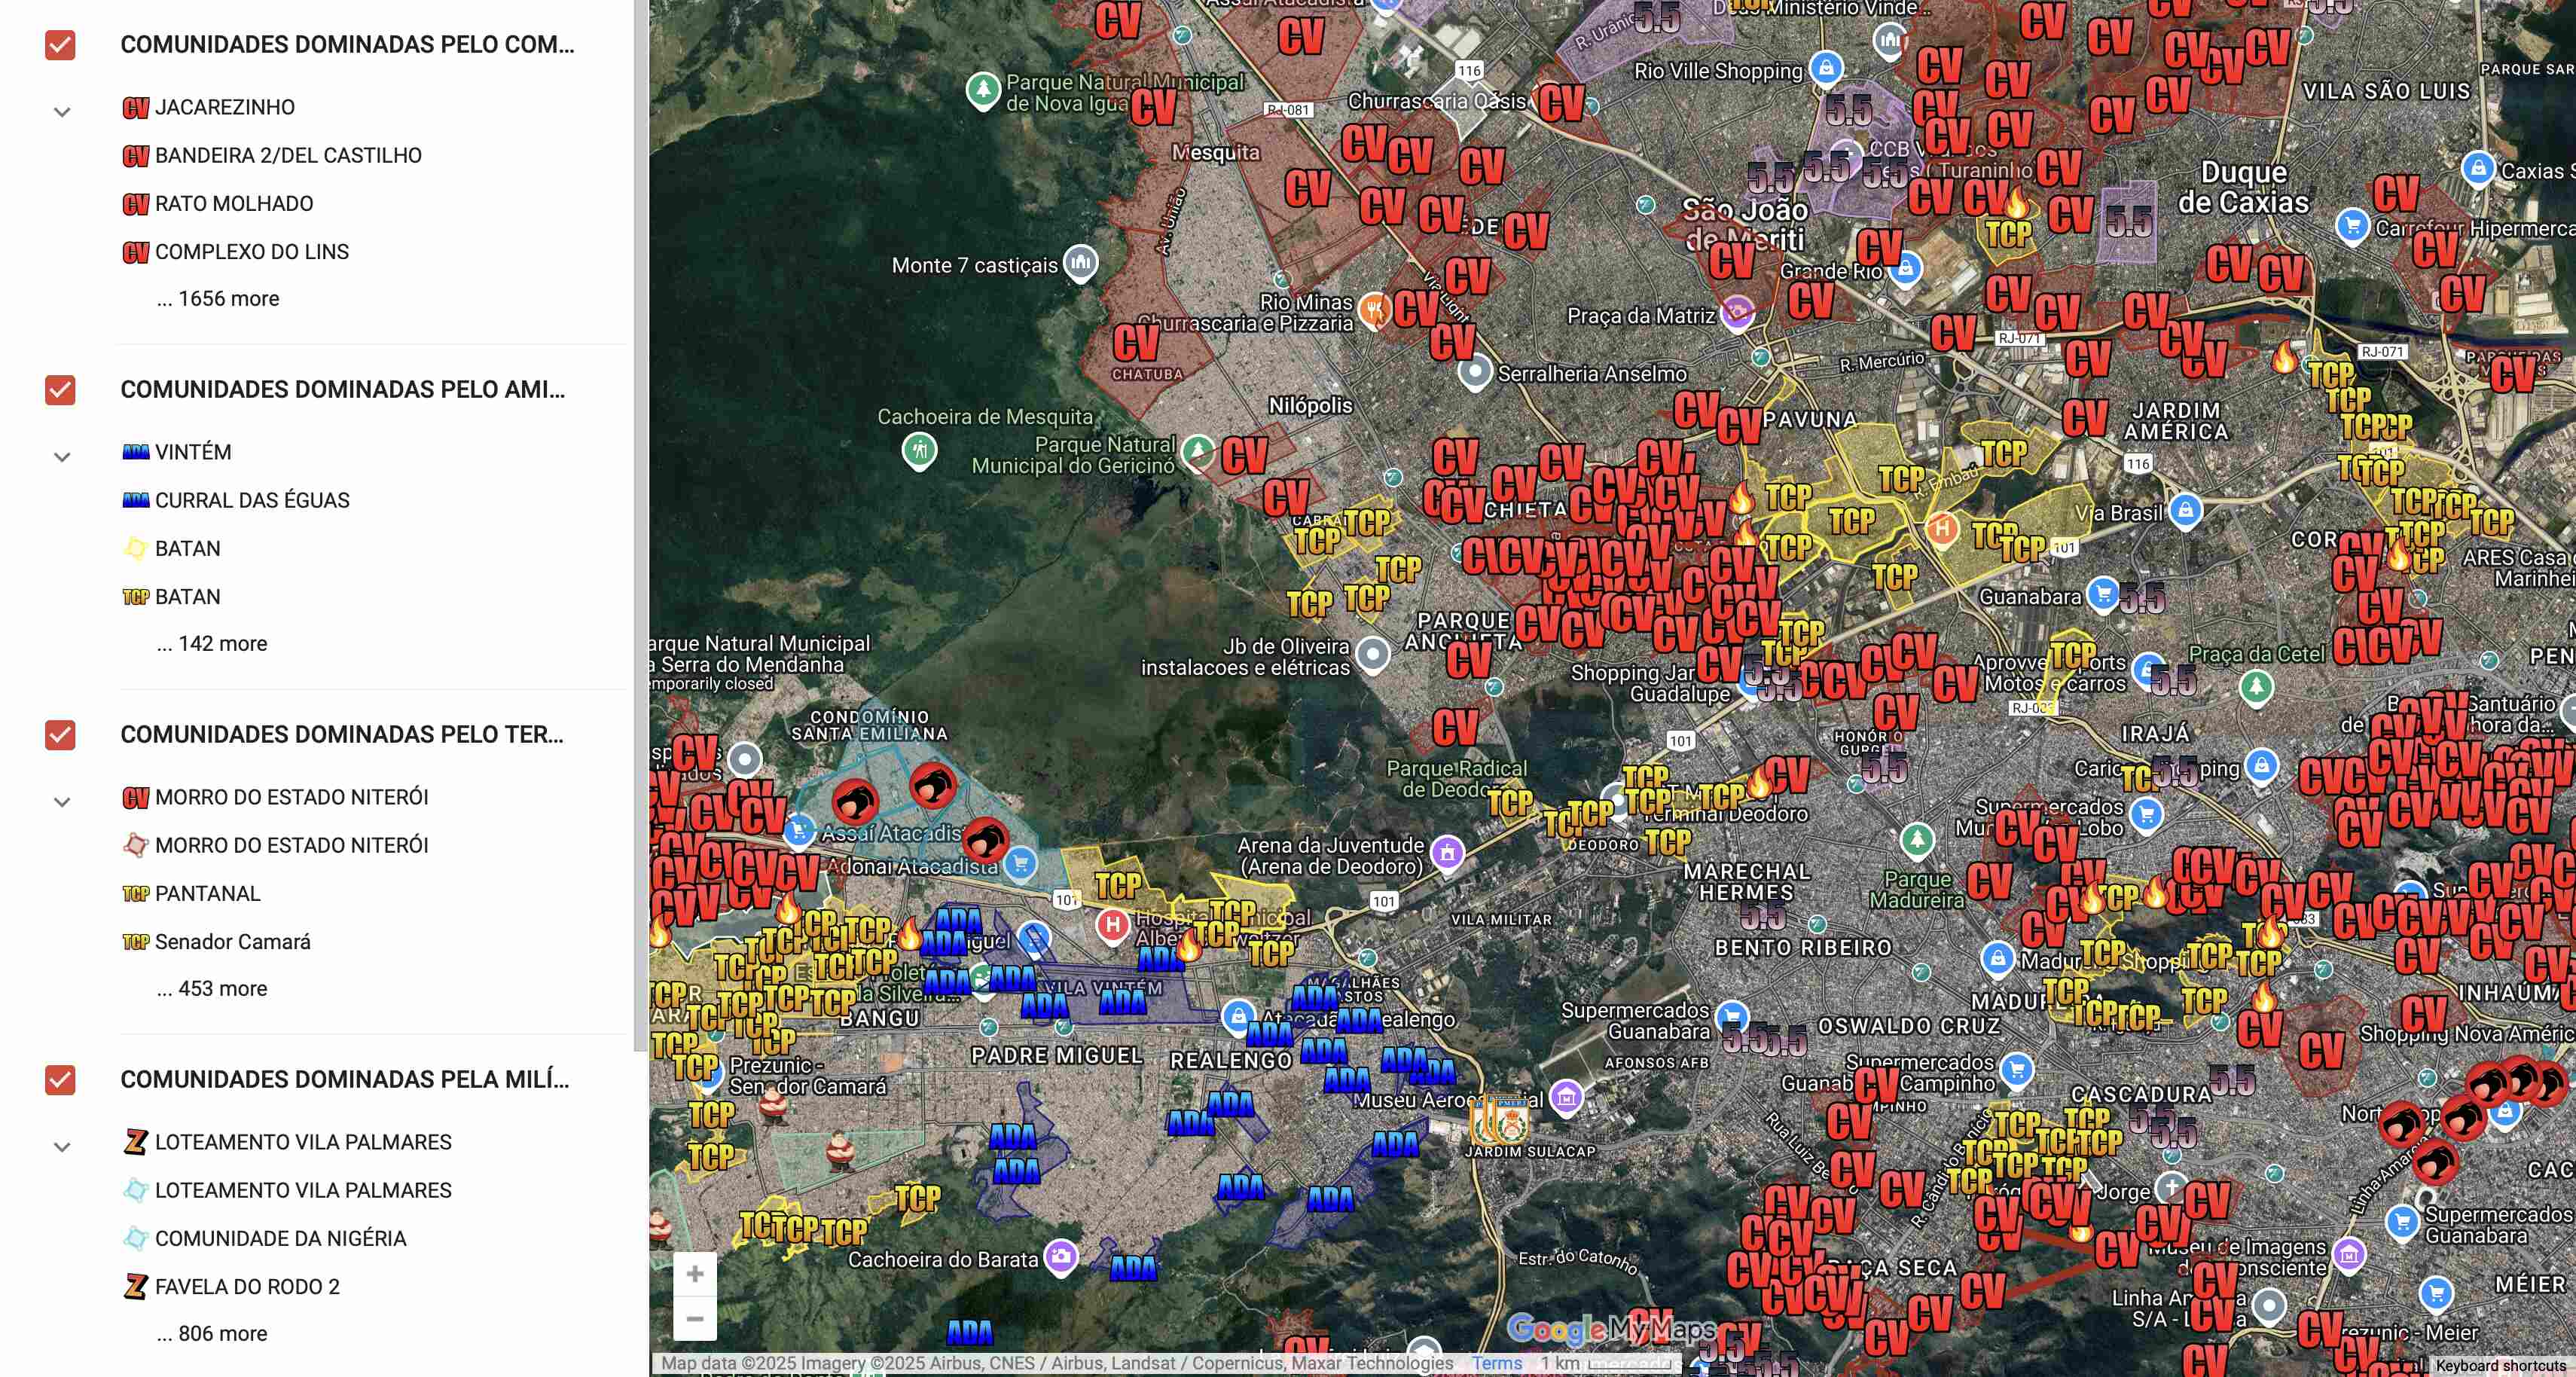Viewport: 2576px width, 1377px height.
Task: Collapse the LOTEAMENTO VILA PALMARES list chevron
Action: [62, 1147]
